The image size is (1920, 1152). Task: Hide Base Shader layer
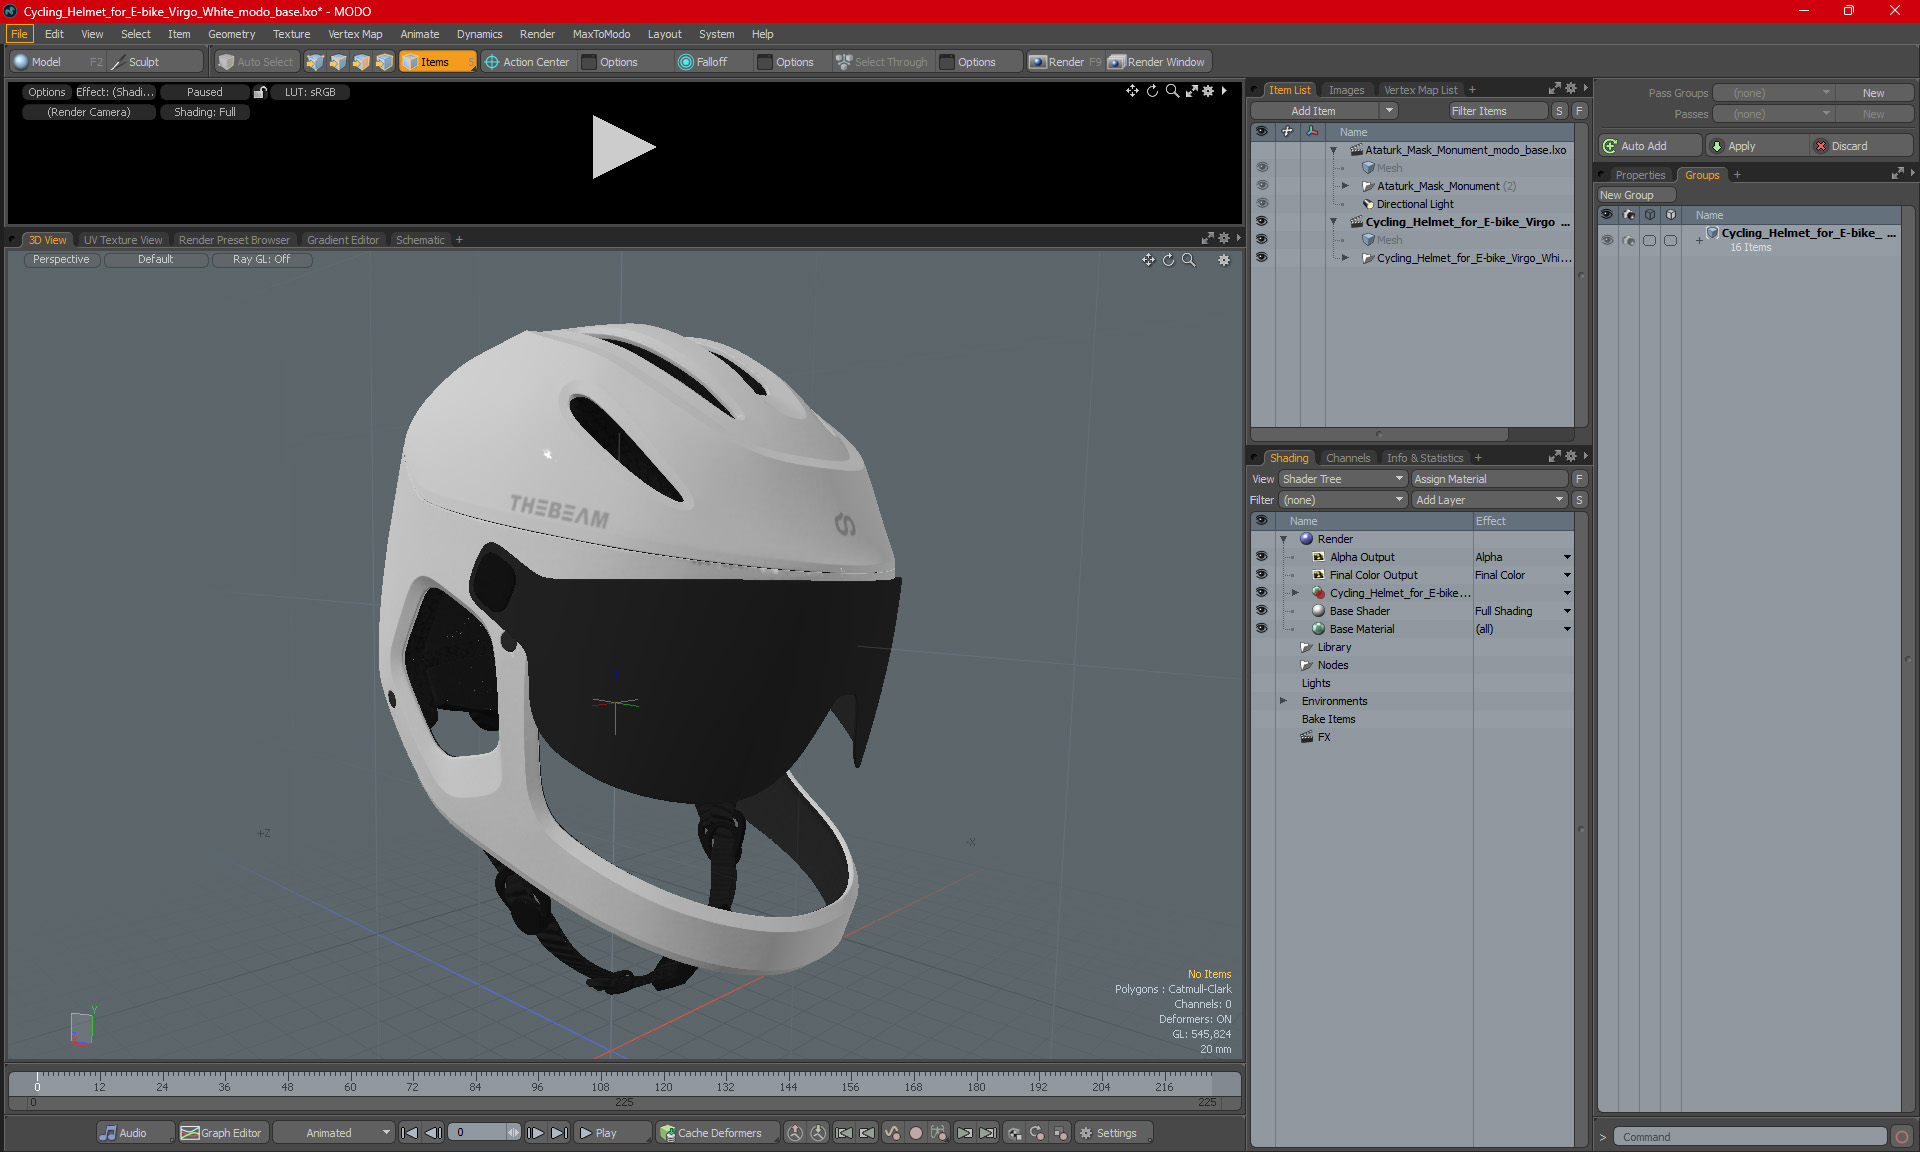point(1262,611)
